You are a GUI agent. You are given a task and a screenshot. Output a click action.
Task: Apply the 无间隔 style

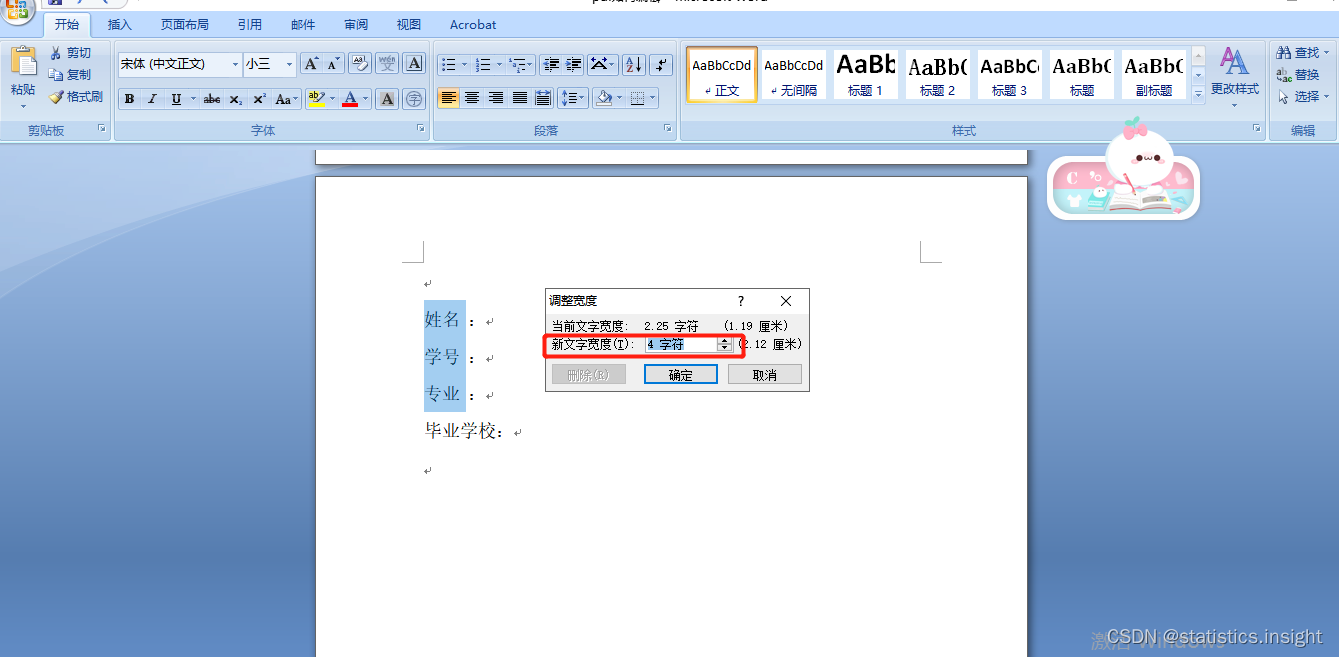794,74
